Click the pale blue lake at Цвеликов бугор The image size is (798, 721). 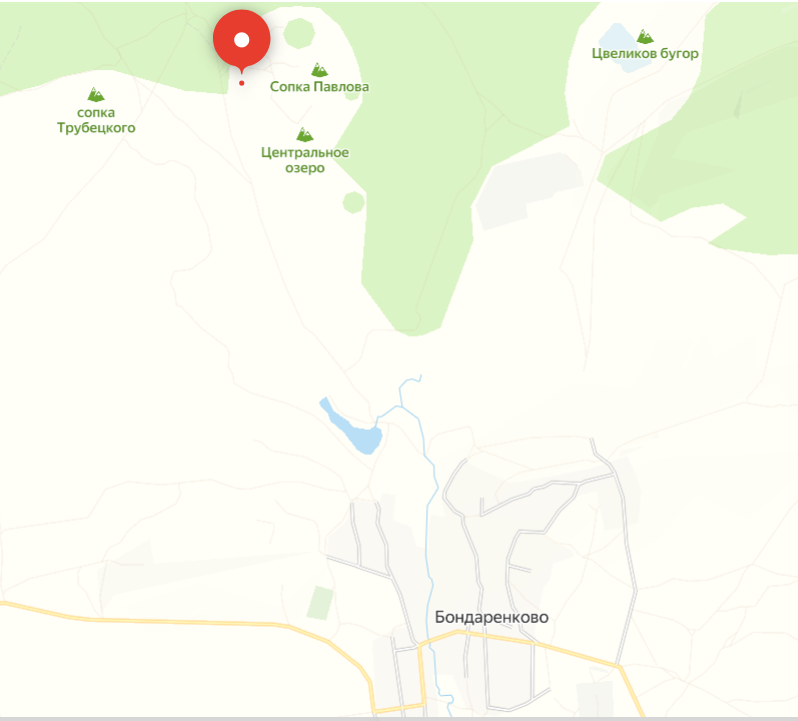tap(622, 45)
